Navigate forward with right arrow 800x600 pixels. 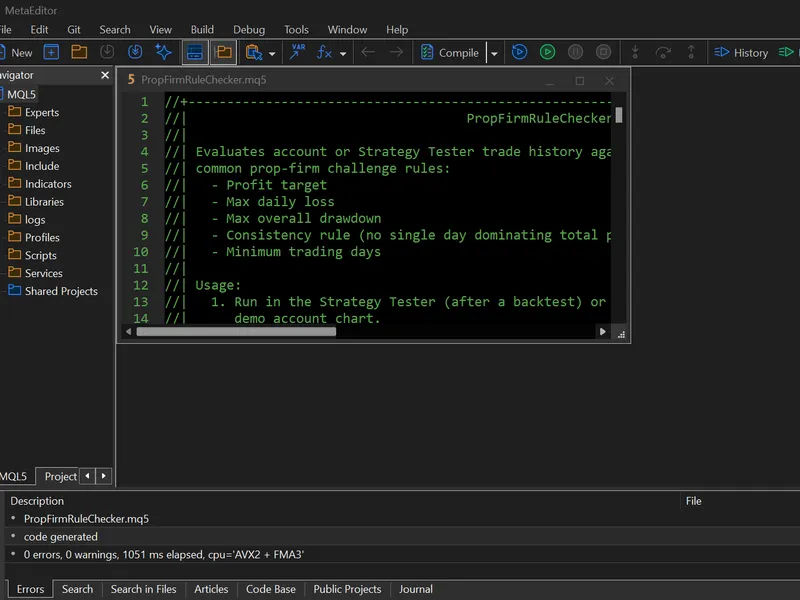(x=396, y=52)
